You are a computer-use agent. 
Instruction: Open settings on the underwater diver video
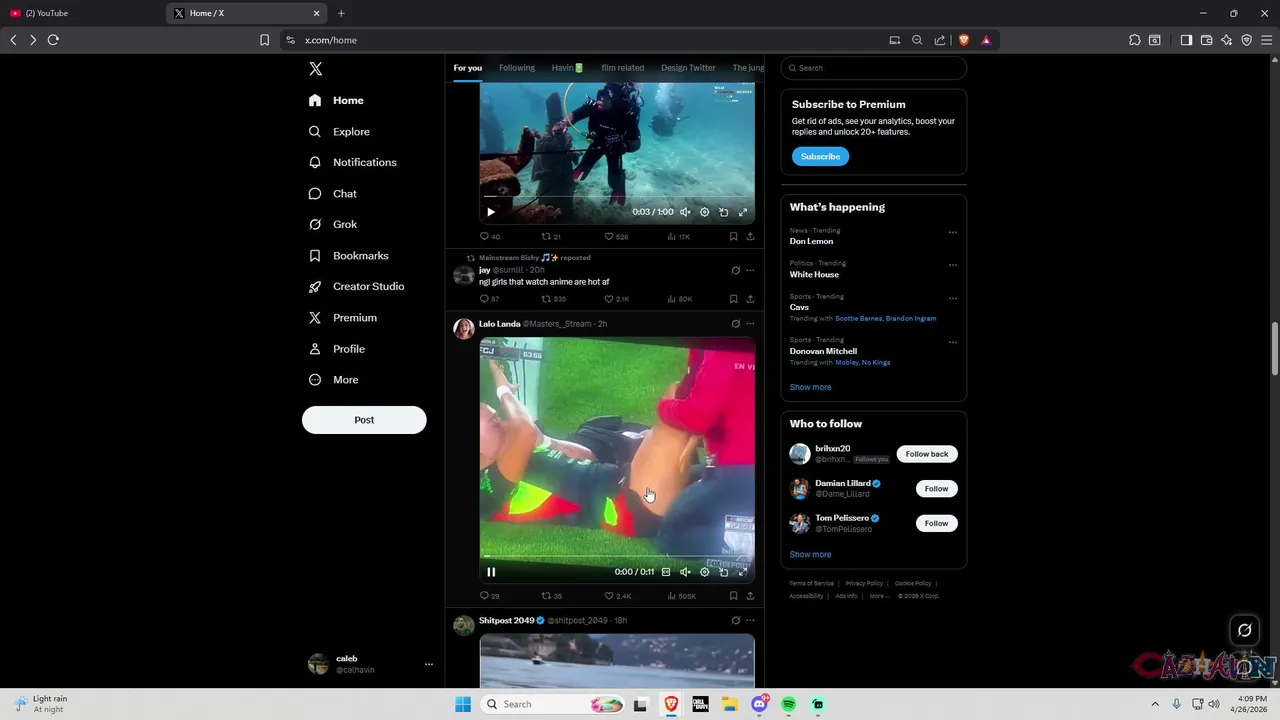[704, 212]
